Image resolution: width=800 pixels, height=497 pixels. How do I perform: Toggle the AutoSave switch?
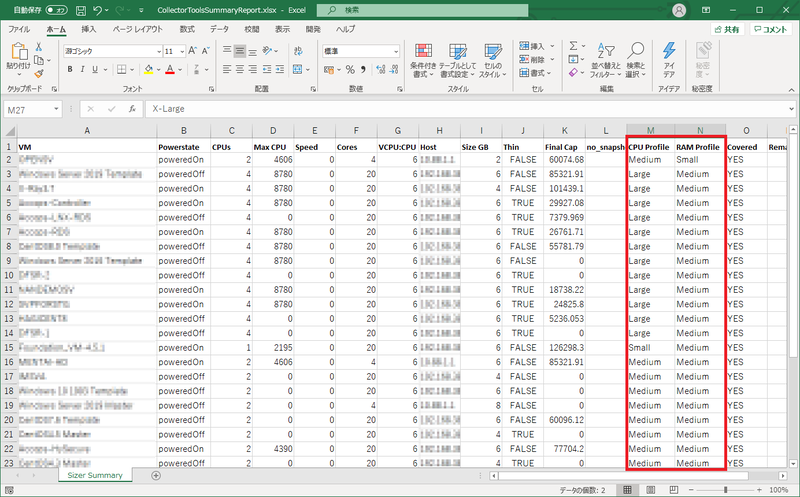point(56,10)
